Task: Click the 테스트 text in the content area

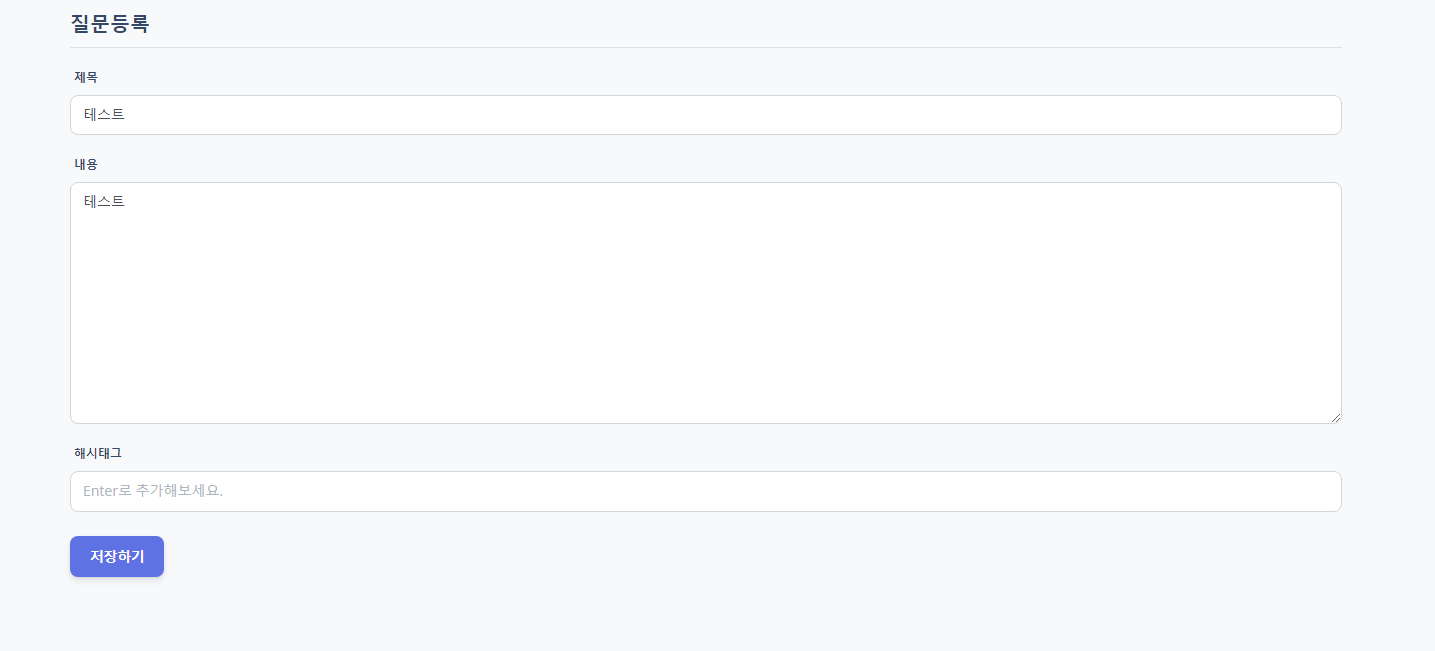Action: 104,201
